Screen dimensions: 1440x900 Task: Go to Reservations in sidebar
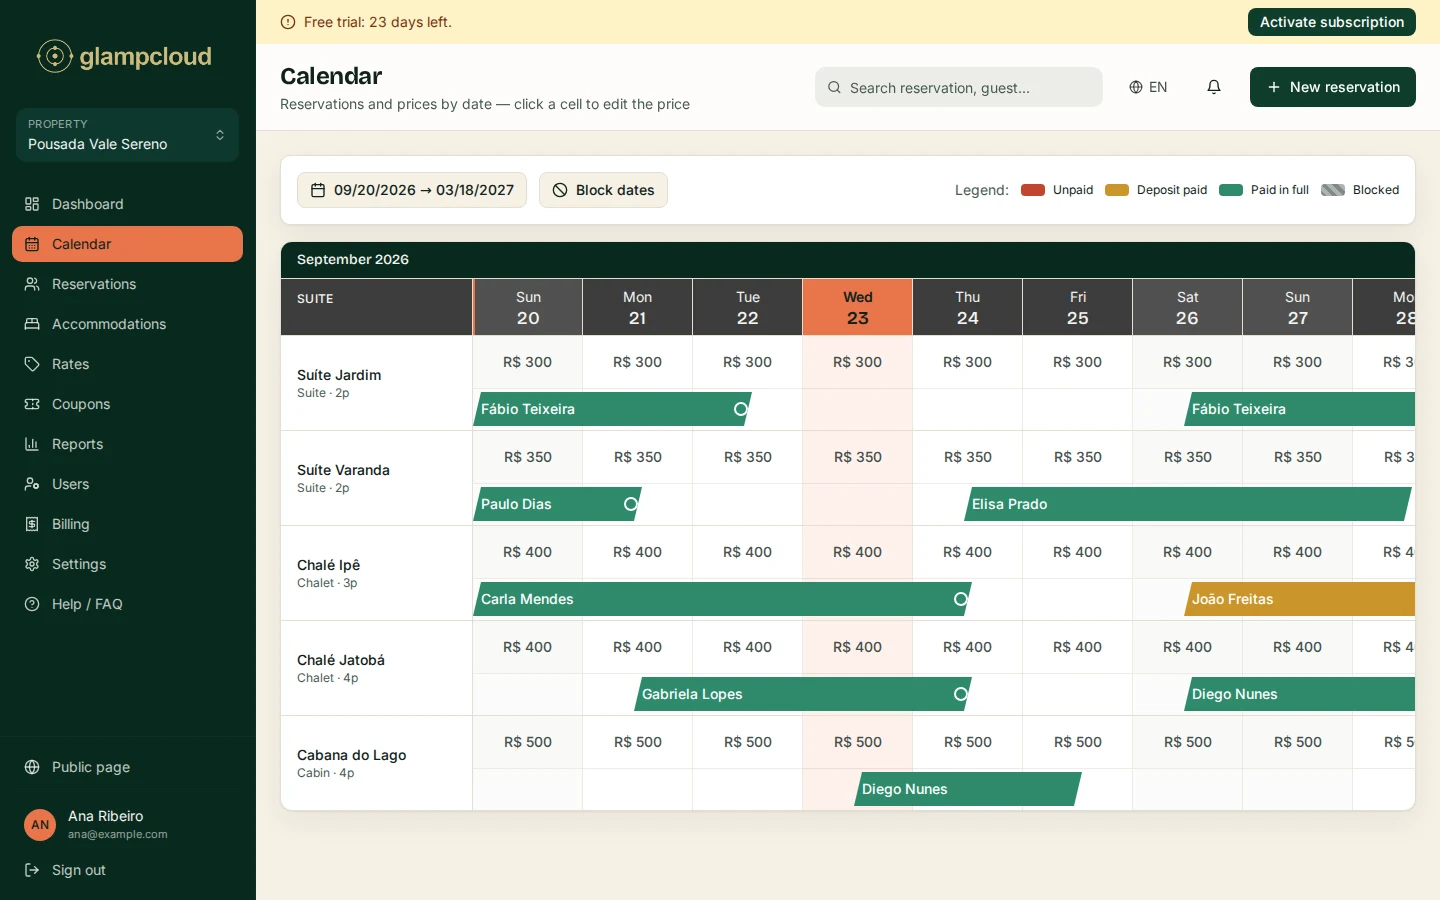click(127, 284)
